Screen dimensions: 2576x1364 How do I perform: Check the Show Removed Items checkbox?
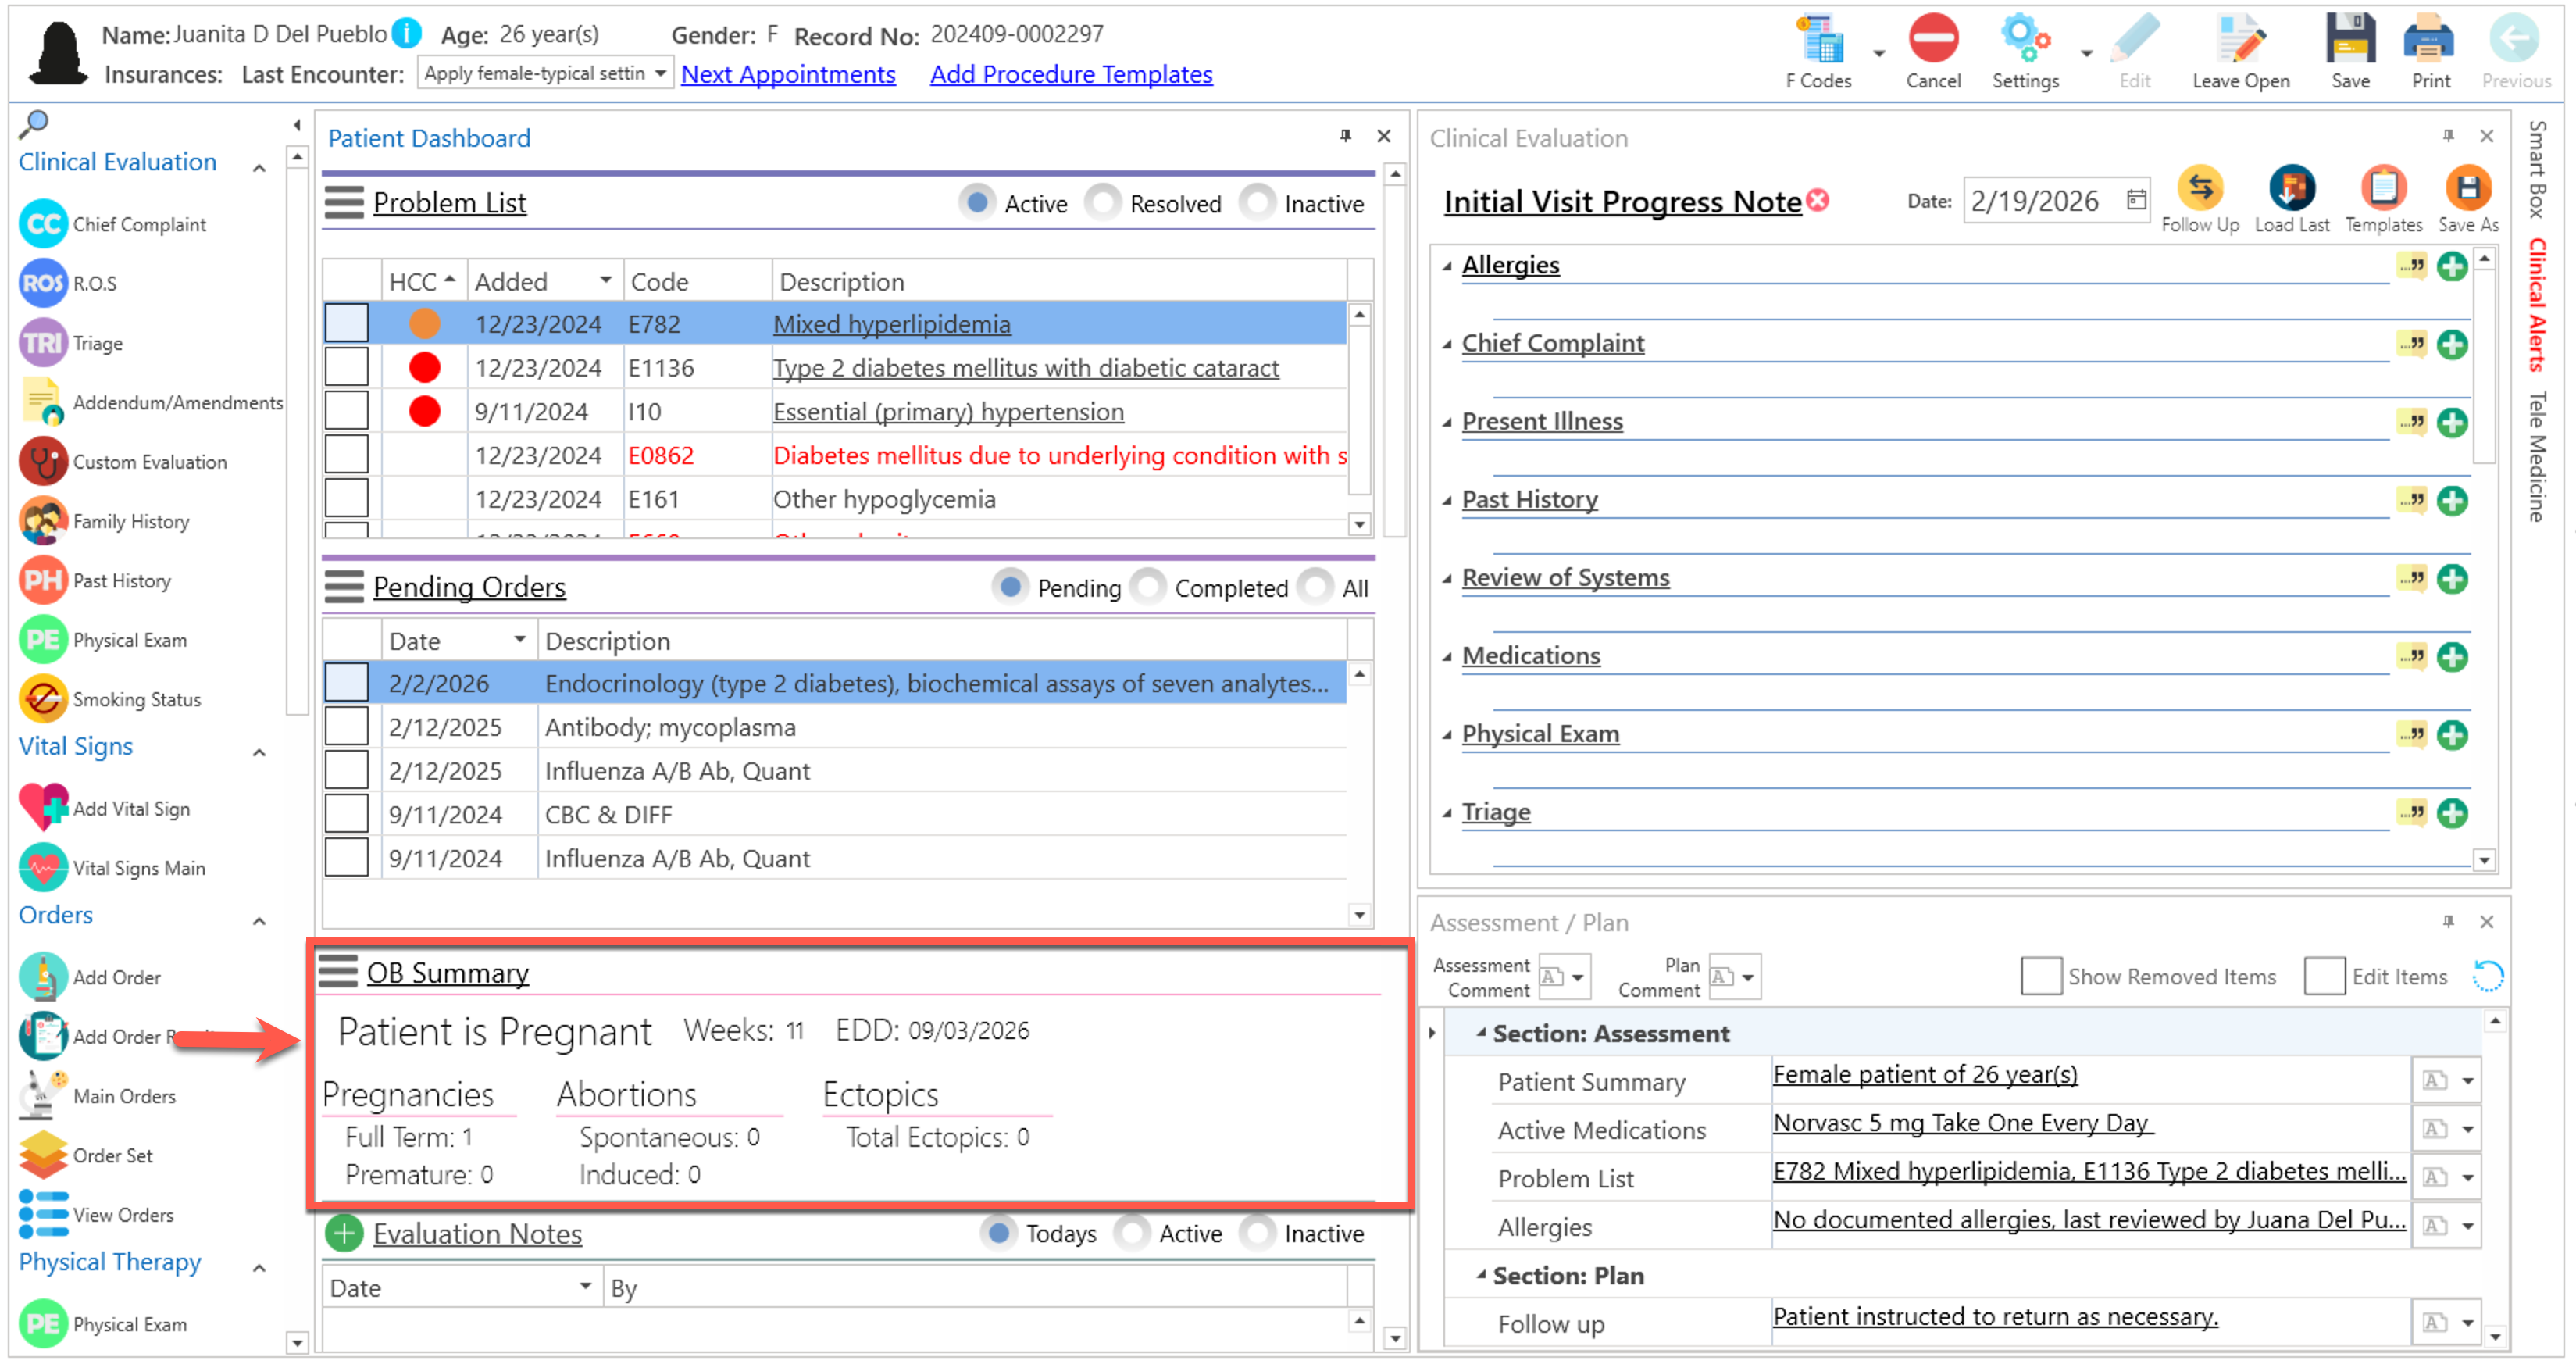(x=2040, y=976)
